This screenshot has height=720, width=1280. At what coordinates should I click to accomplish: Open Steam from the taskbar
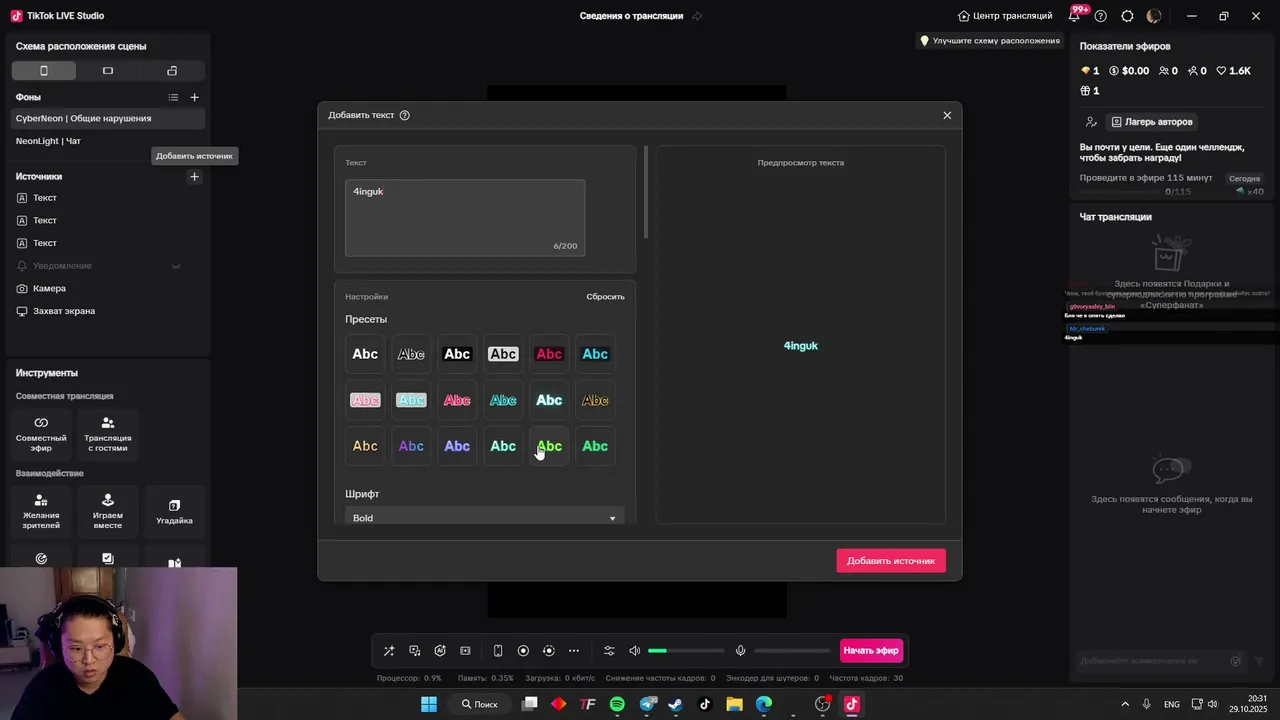[x=675, y=704]
